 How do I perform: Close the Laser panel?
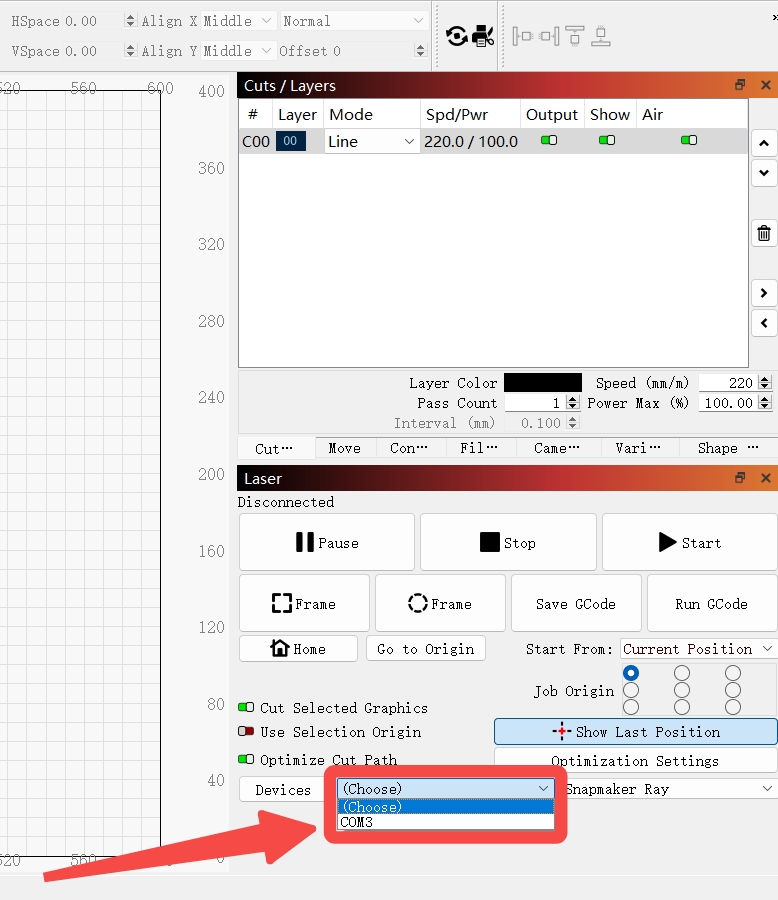765,478
